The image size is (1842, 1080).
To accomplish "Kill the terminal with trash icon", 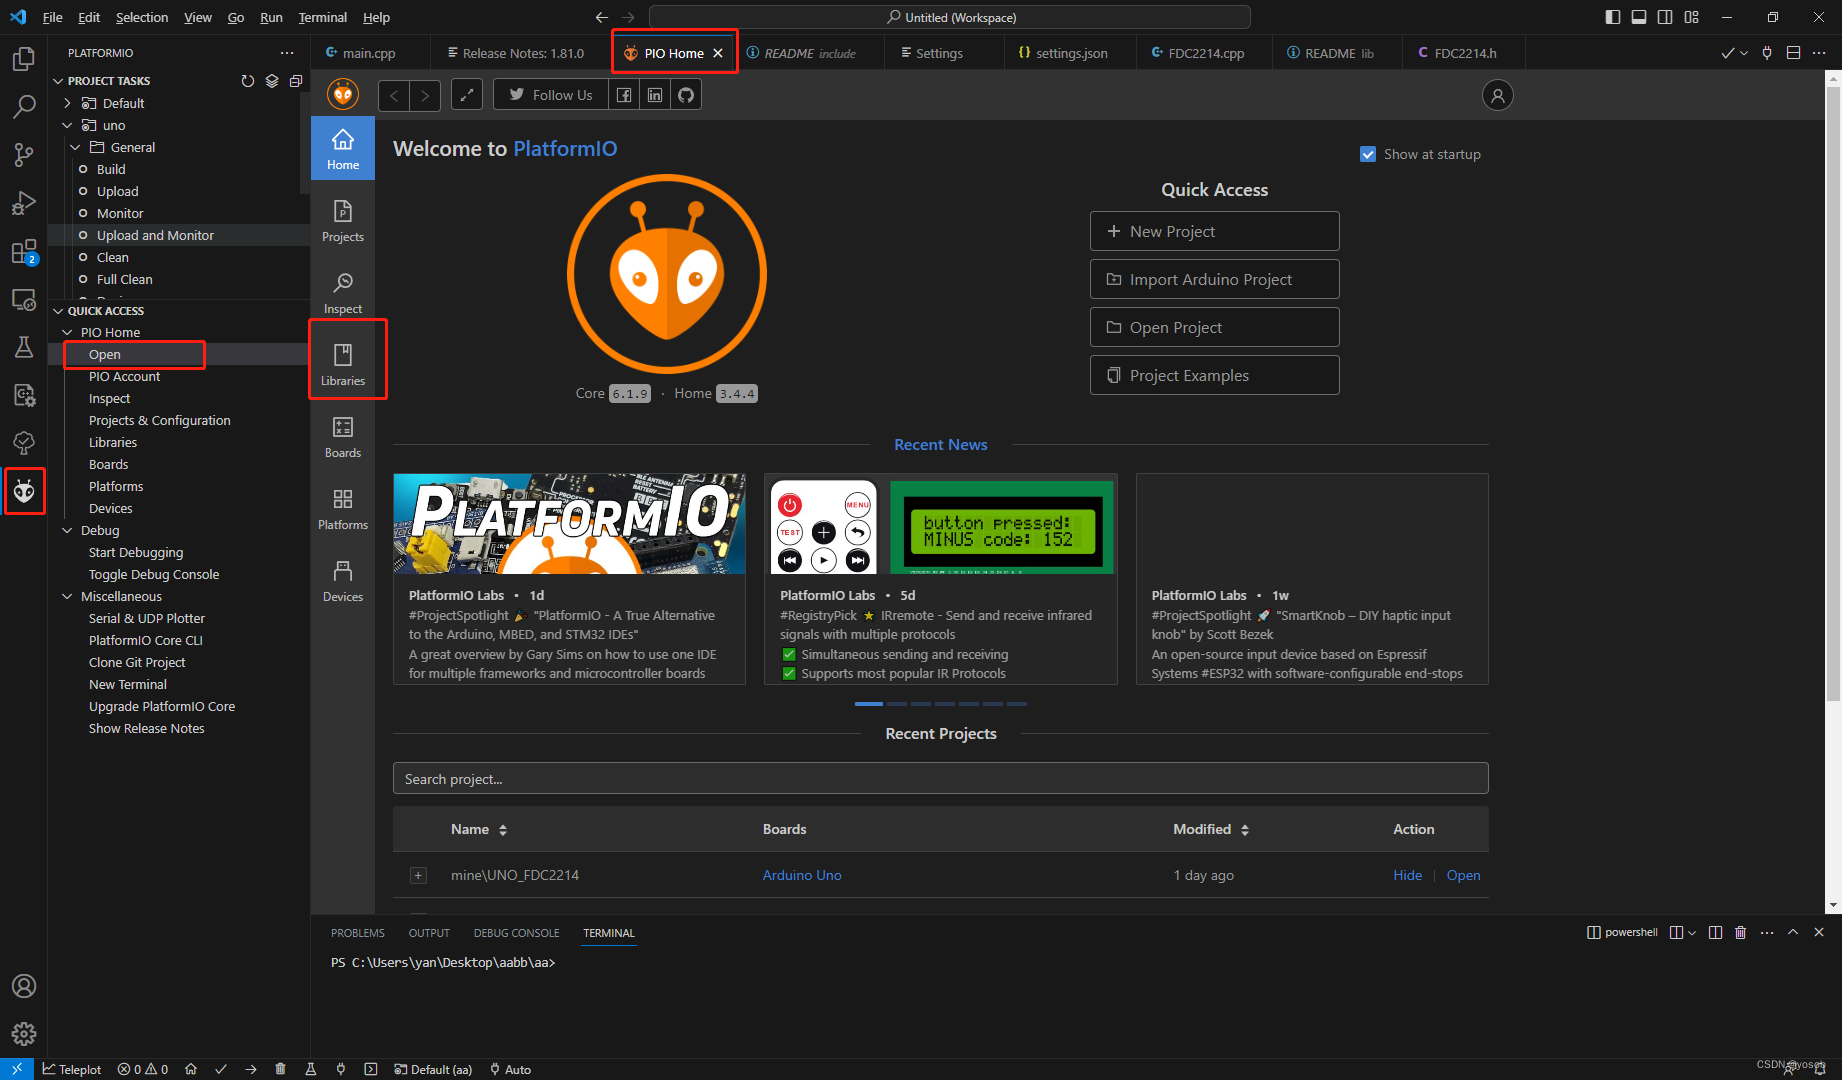I will (1740, 932).
